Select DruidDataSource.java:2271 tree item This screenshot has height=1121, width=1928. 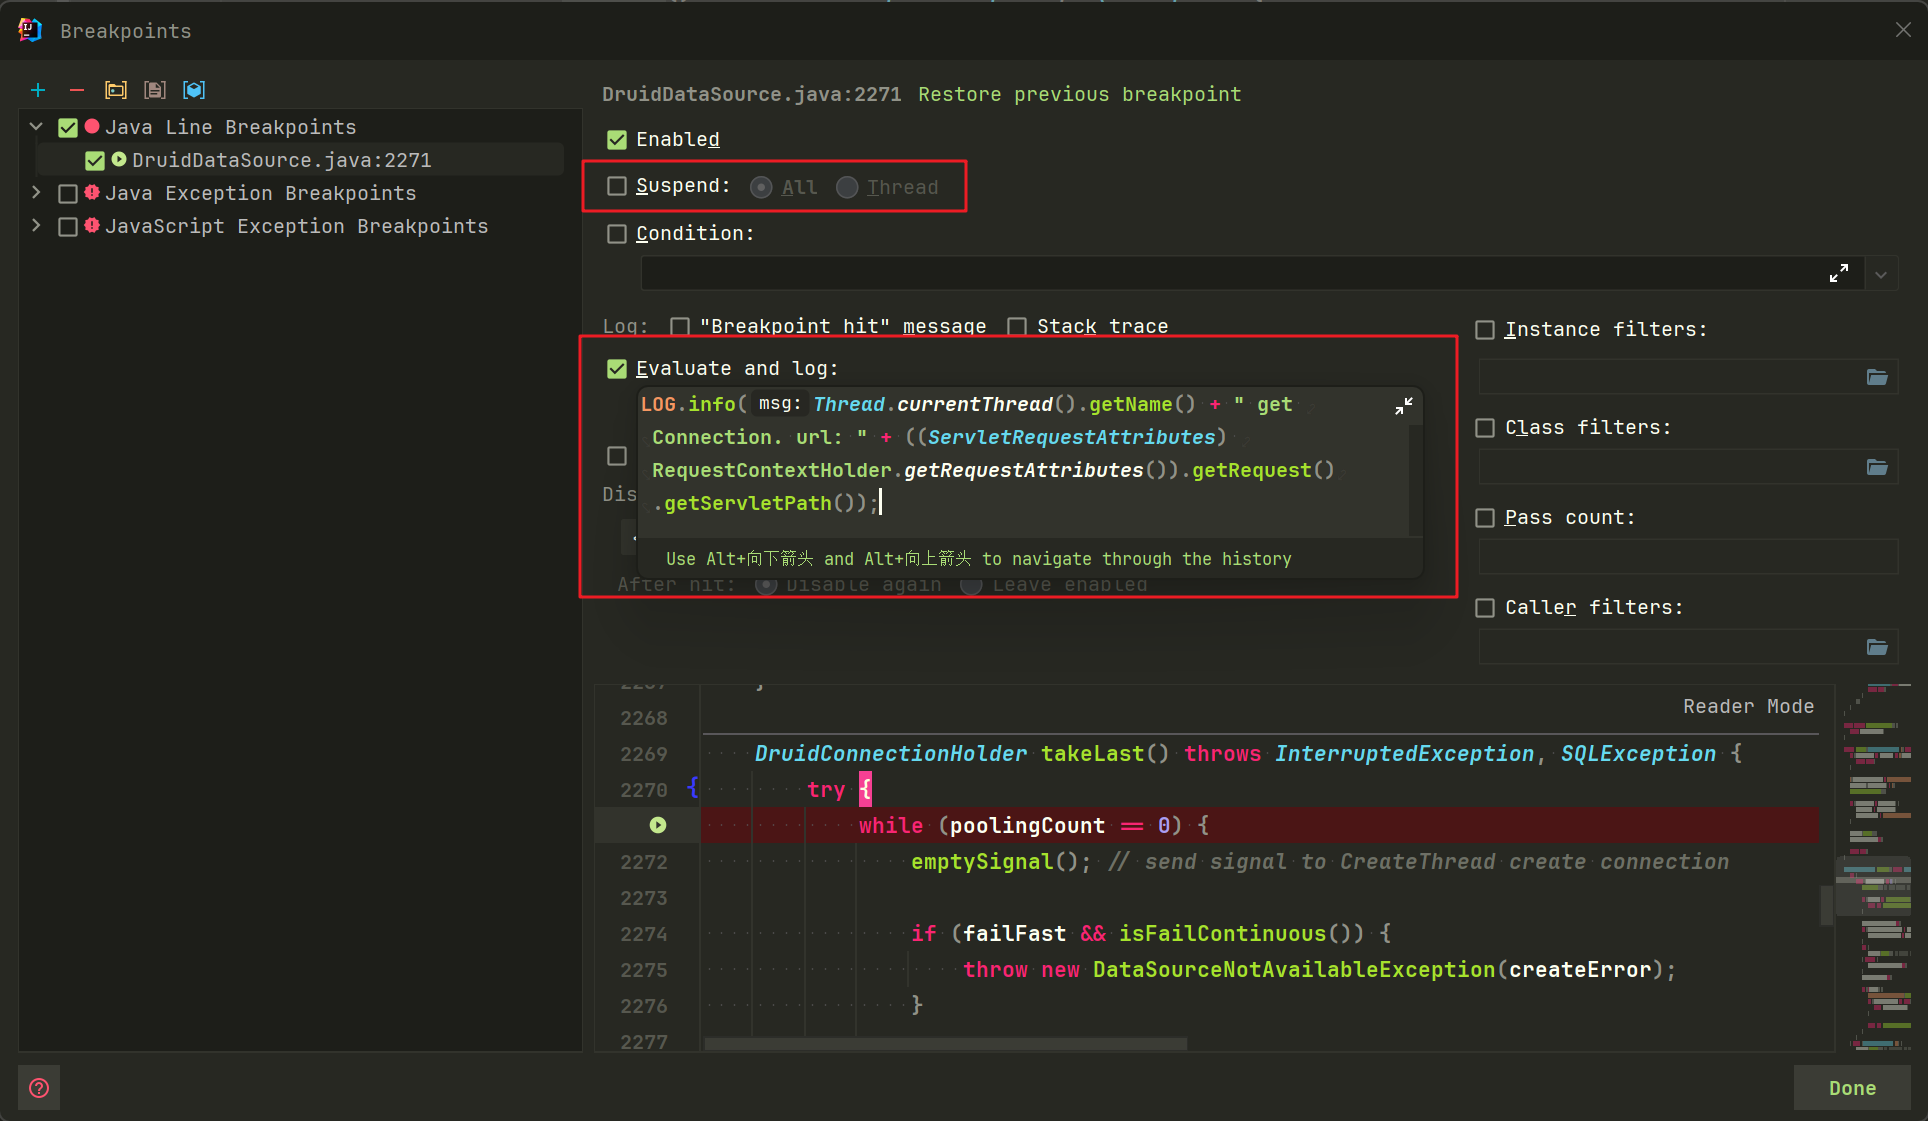[300, 160]
